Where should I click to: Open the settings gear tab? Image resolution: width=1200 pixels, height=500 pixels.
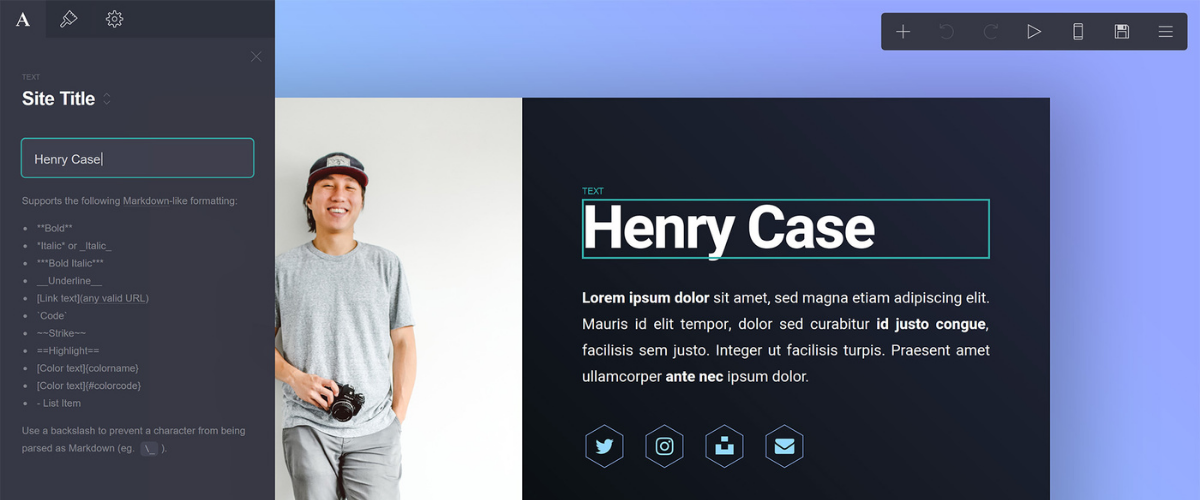pos(115,19)
